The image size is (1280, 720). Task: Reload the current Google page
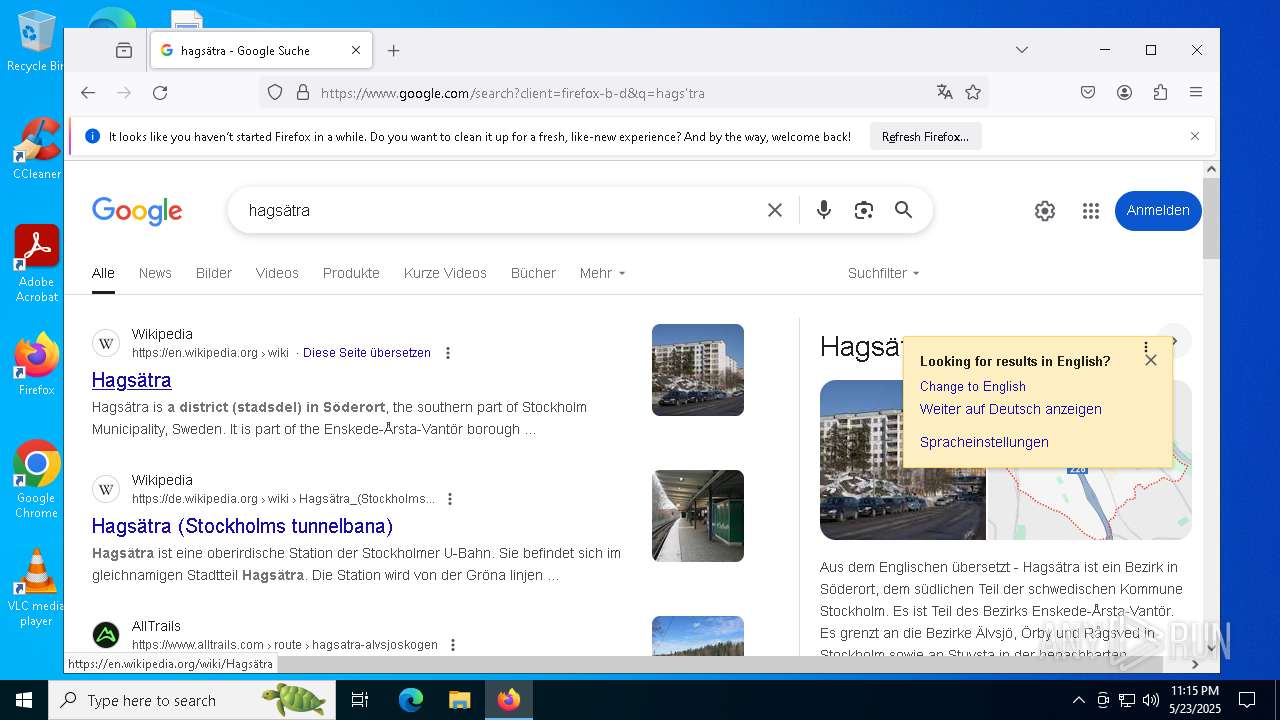click(160, 93)
